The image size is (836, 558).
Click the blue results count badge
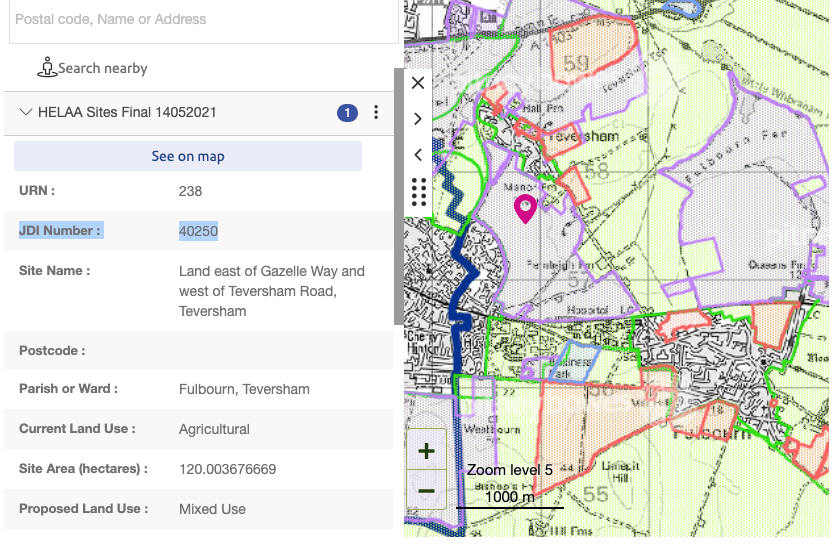pyautogui.click(x=347, y=113)
